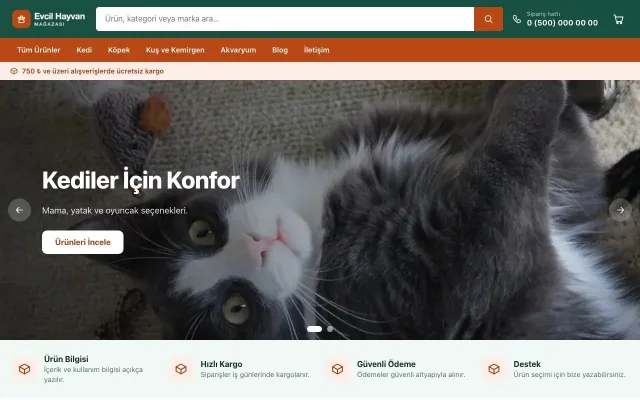Viewport: 640px width, 400px height.
Task: Open Kuş ve Kemirgen category
Action: tap(175, 50)
